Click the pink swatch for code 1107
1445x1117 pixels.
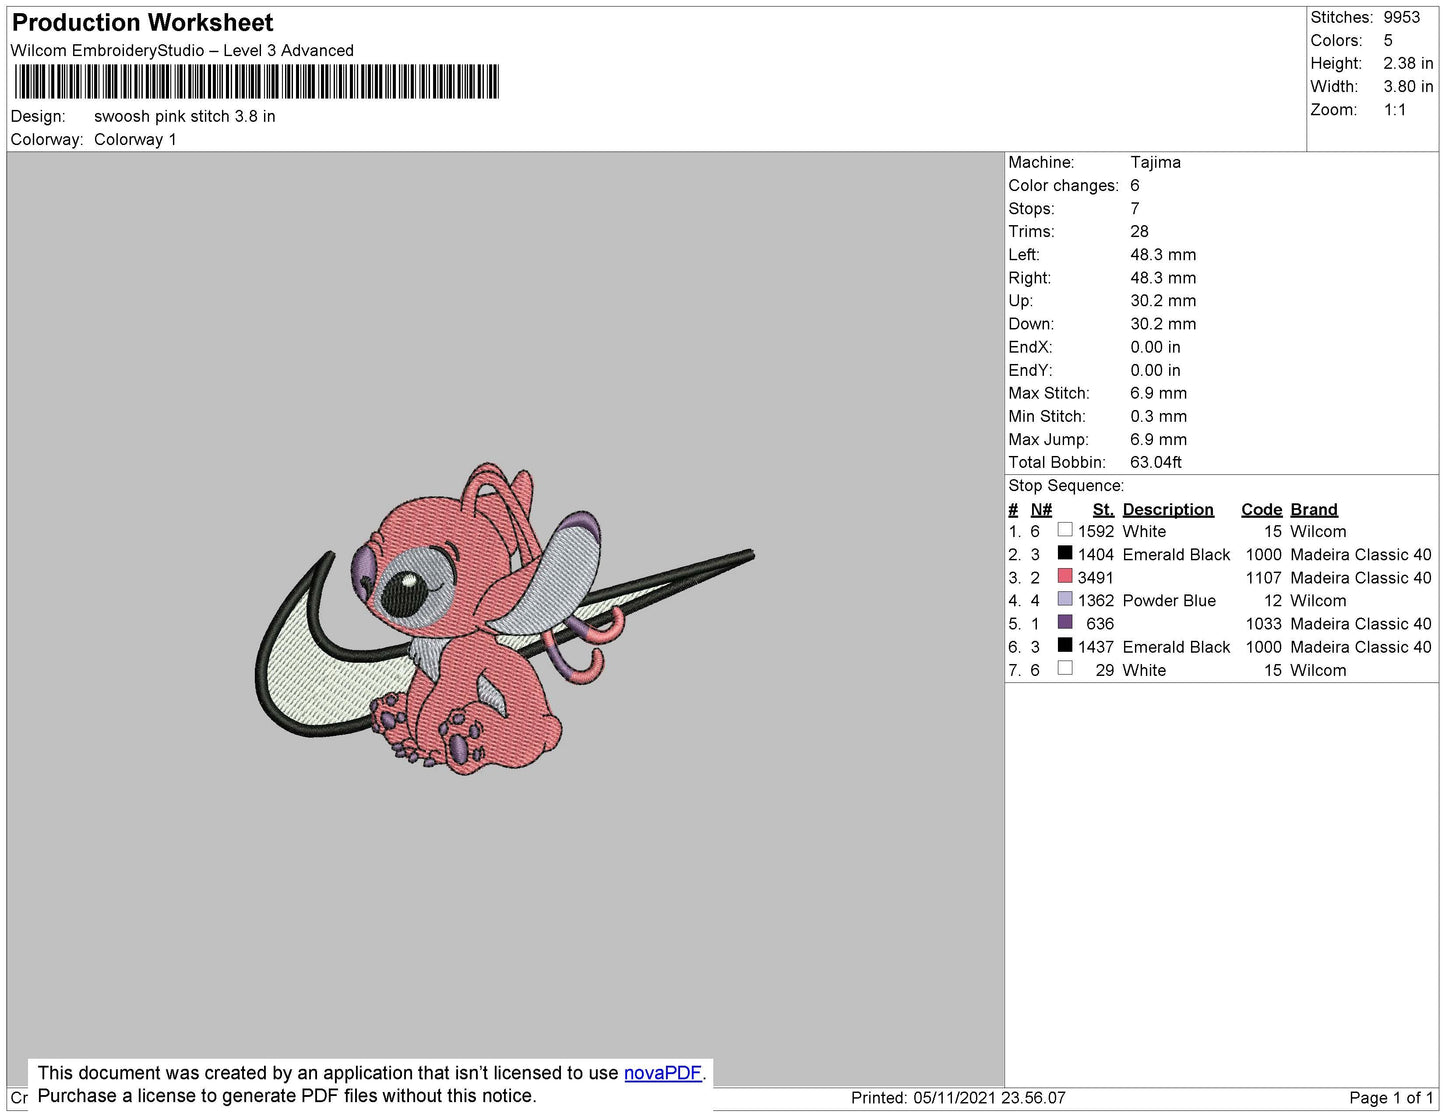click(1065, 576)
